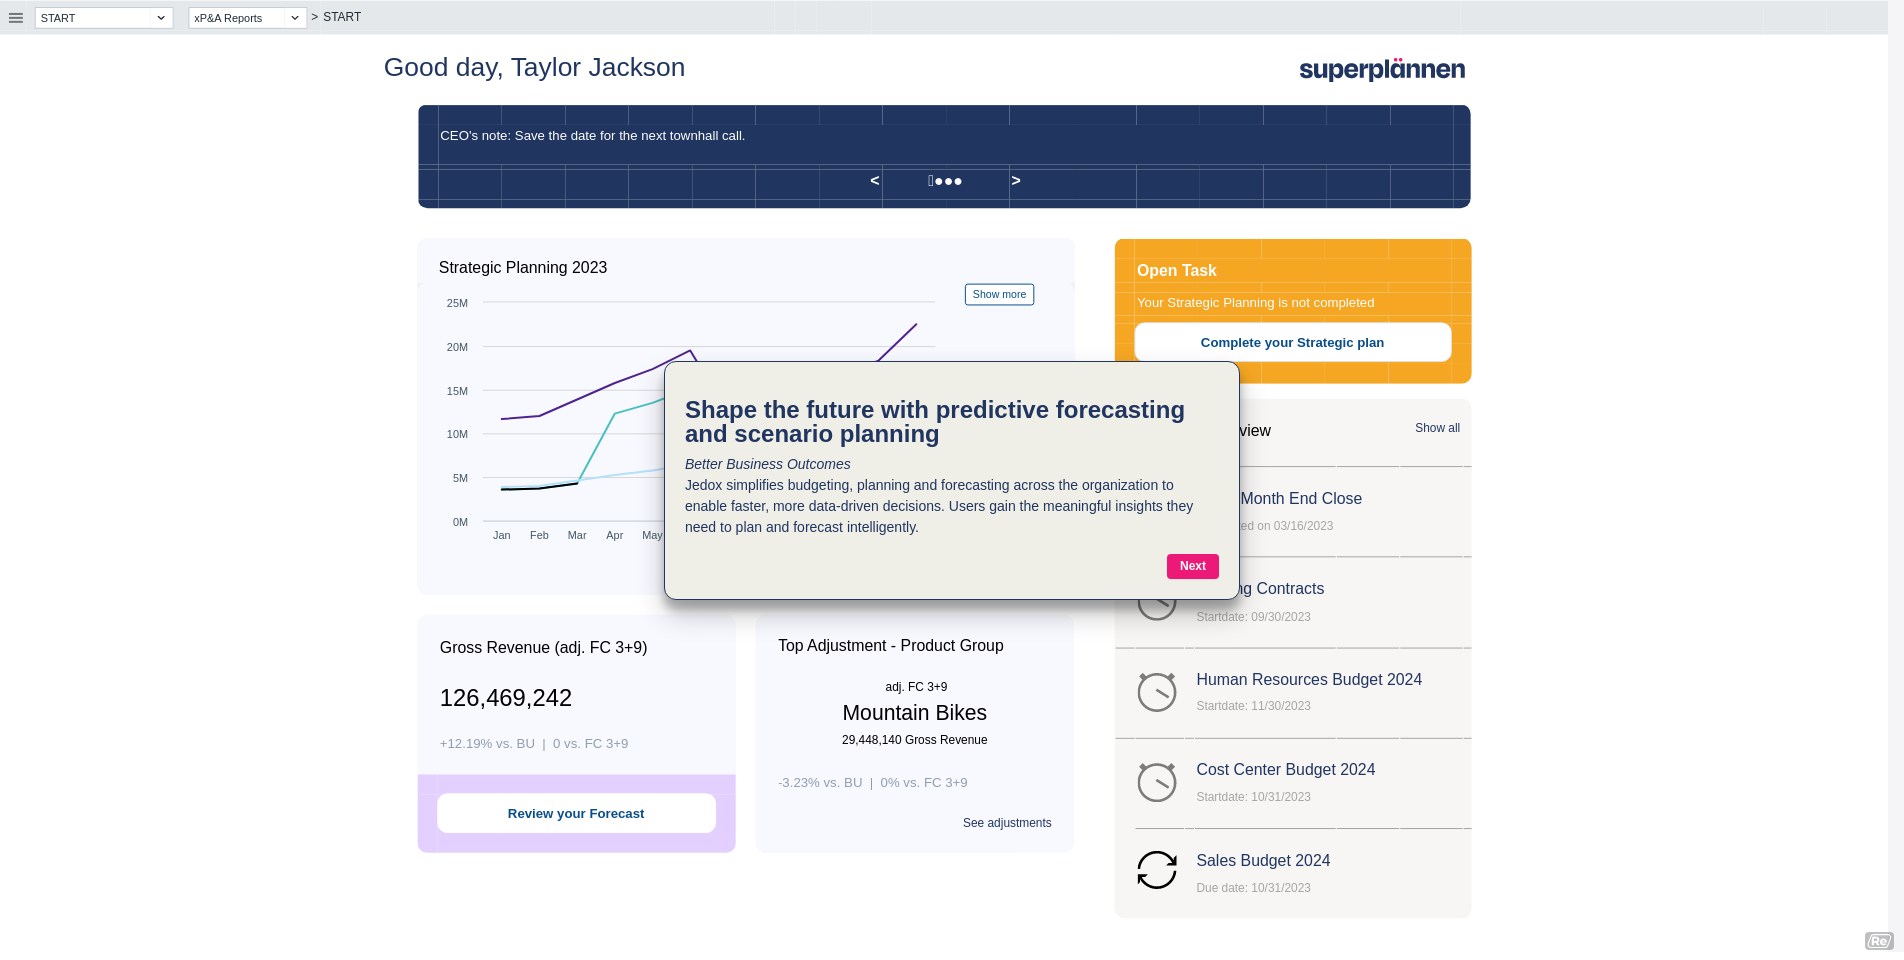Go to next CEO note with right arrow
Viewport: 1904px width, 960px height.
click(1016, 181)
